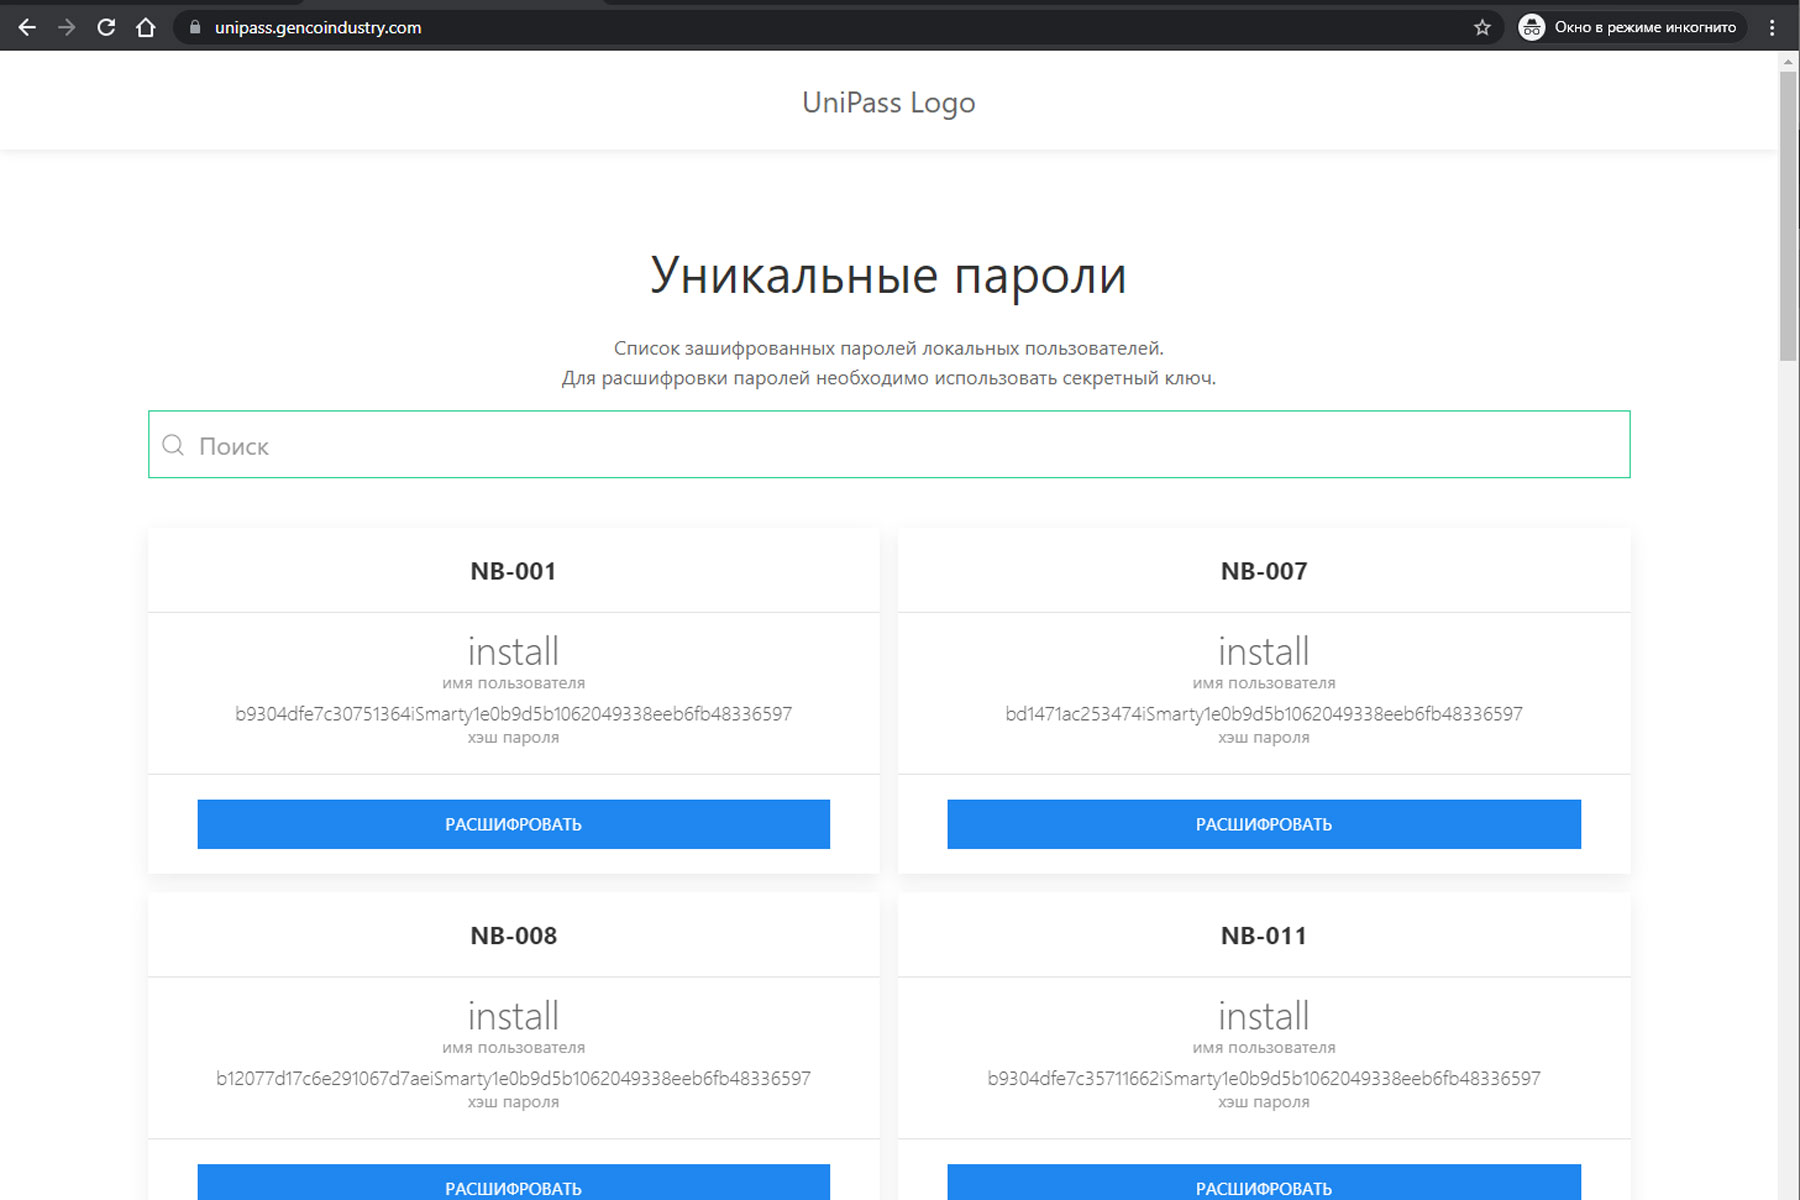
Task: Click the UniPass Logo header
Action: tap(888, 102)
